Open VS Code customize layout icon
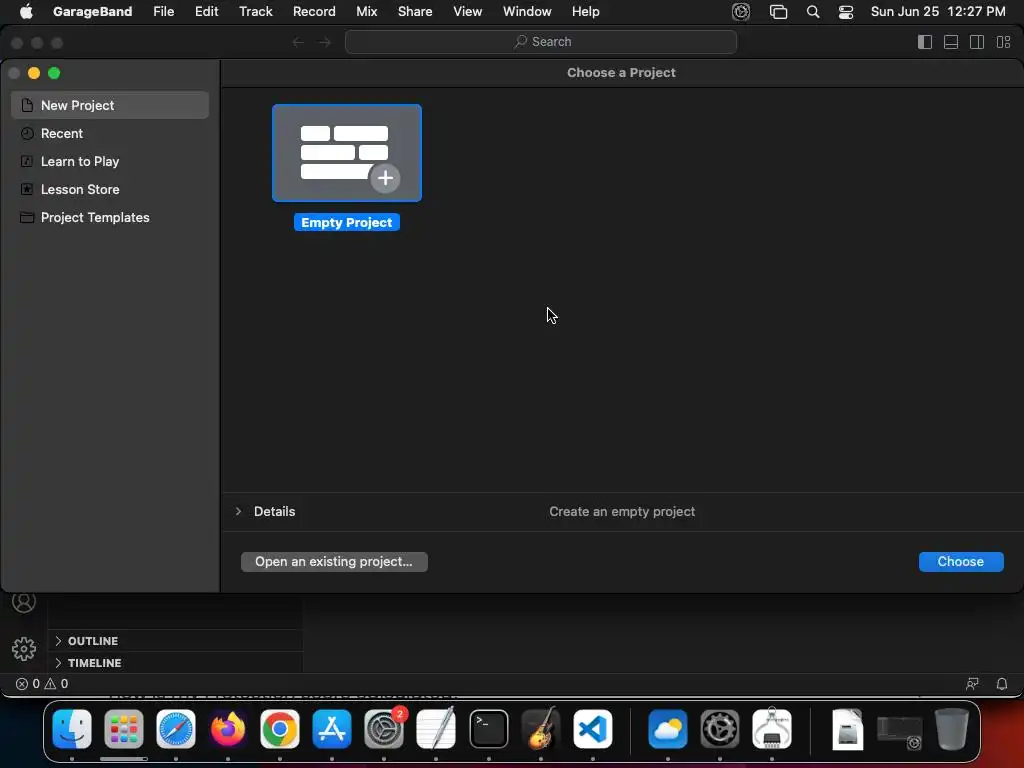The height and width of the screenshot is (768, 1024). (1003, 42)
